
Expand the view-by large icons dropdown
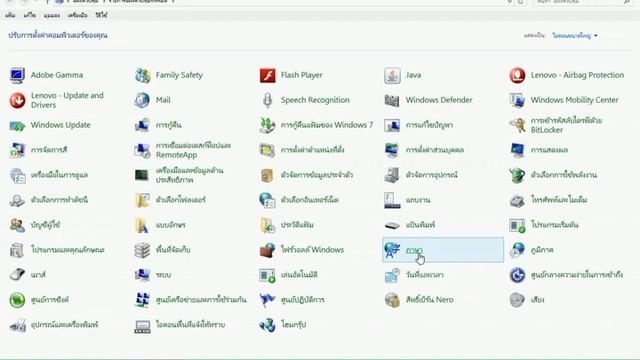point(575,36)
